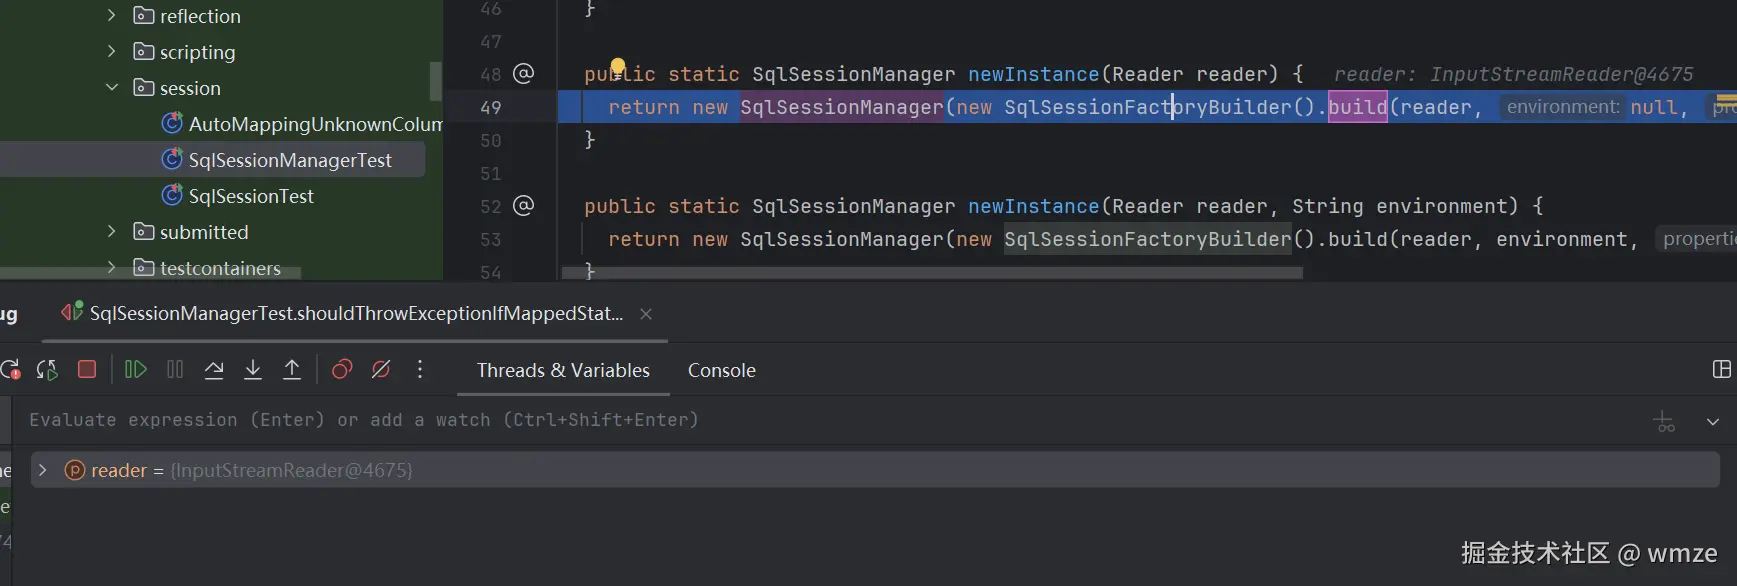Image resolution: width=1737 pixels, height=586 pixels.
Task: Open expression history dropdown arrow
Action: point(1713,422)
